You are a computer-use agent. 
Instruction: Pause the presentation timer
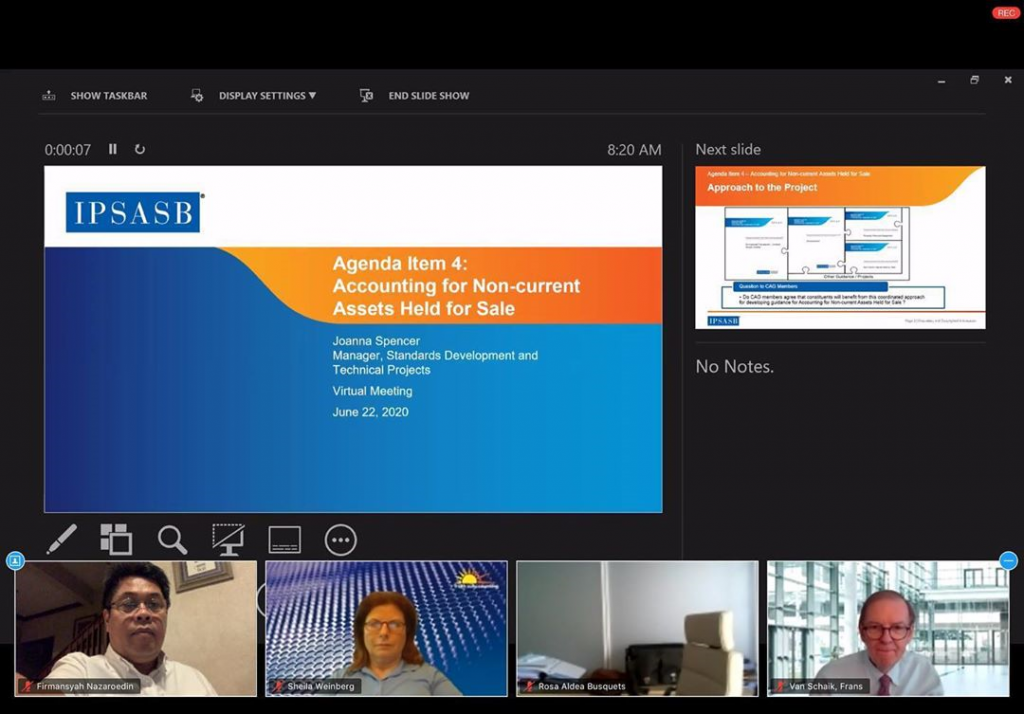(113, 149)
